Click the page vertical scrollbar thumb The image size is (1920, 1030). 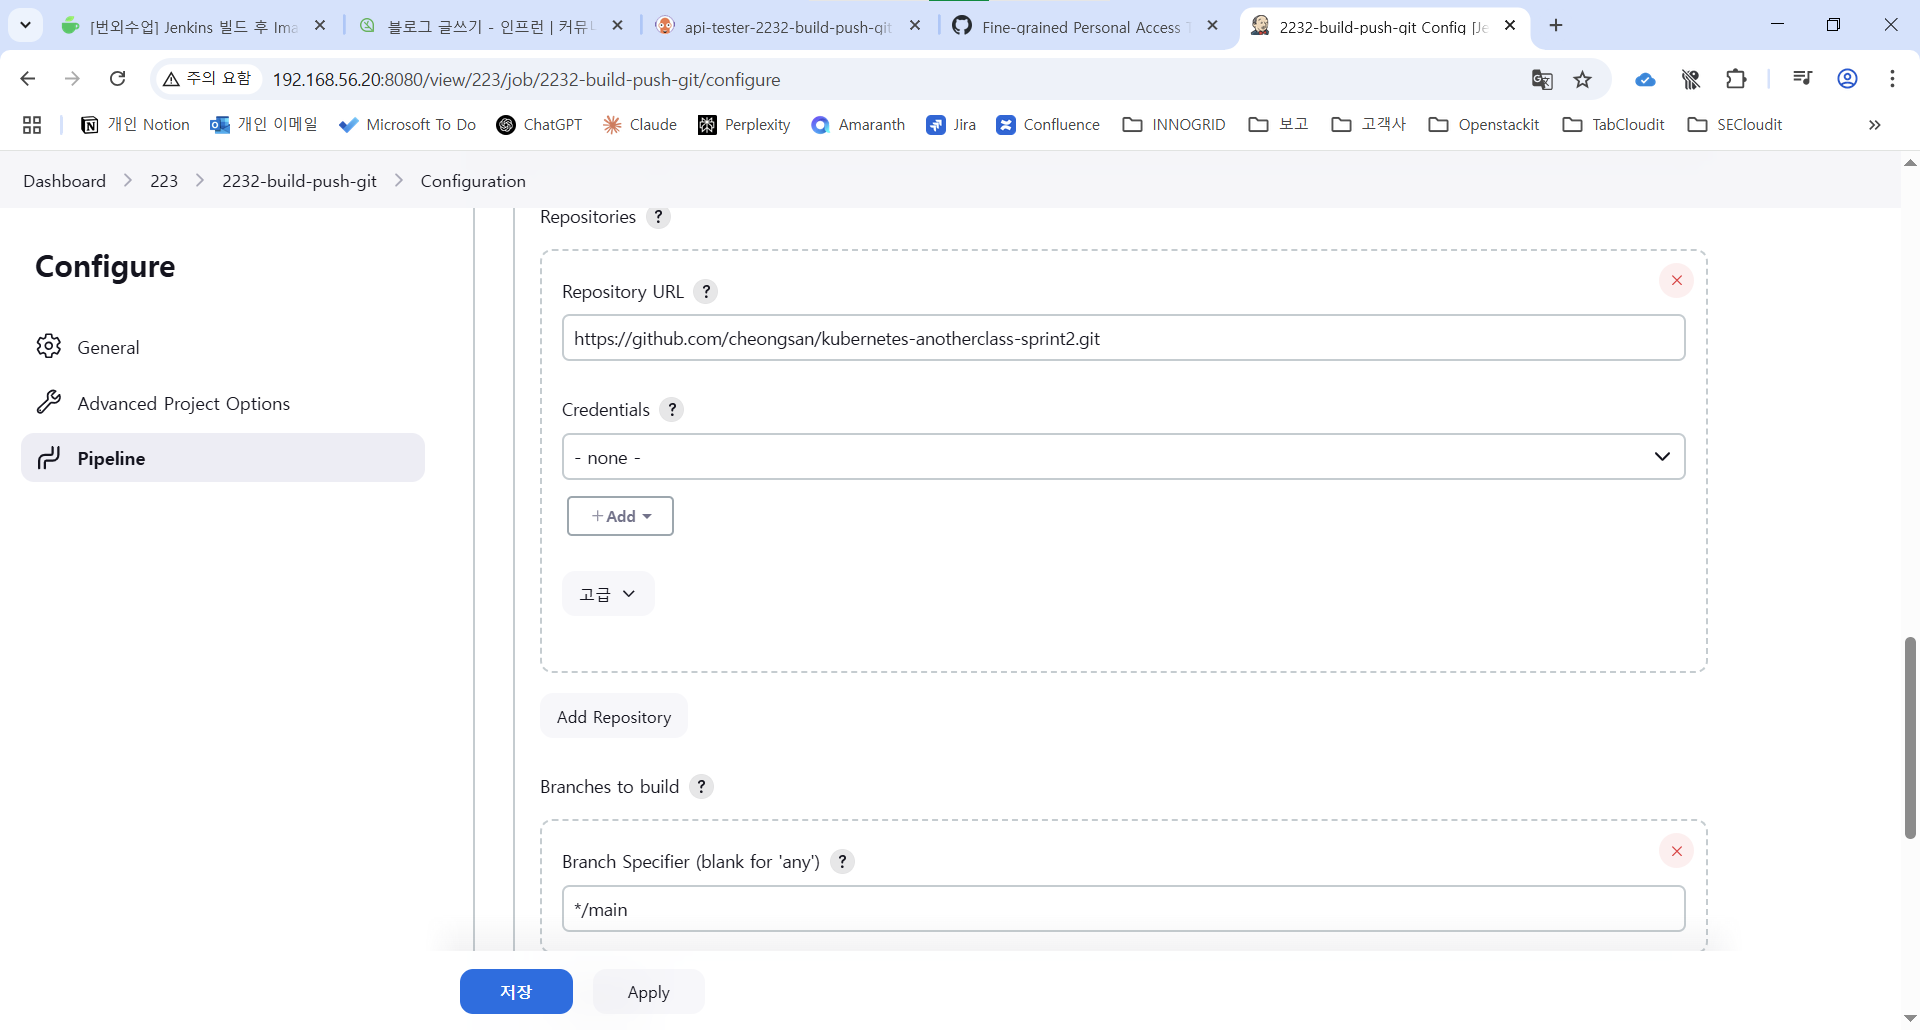(1910, 738)
